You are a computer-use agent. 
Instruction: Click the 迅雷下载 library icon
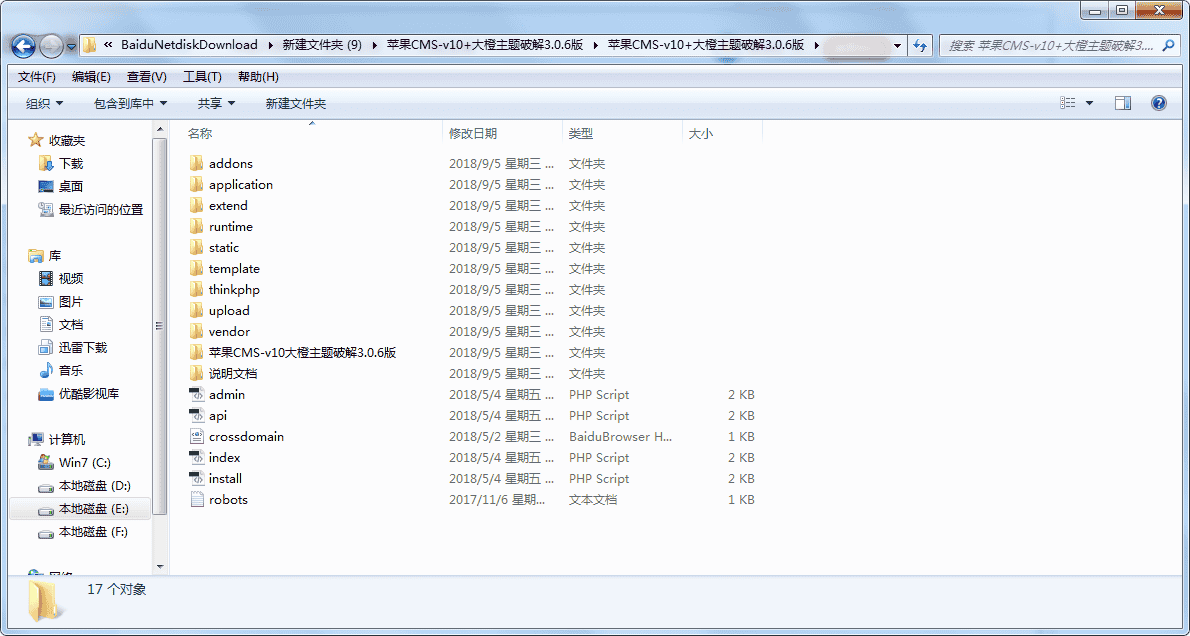(46, 348)
